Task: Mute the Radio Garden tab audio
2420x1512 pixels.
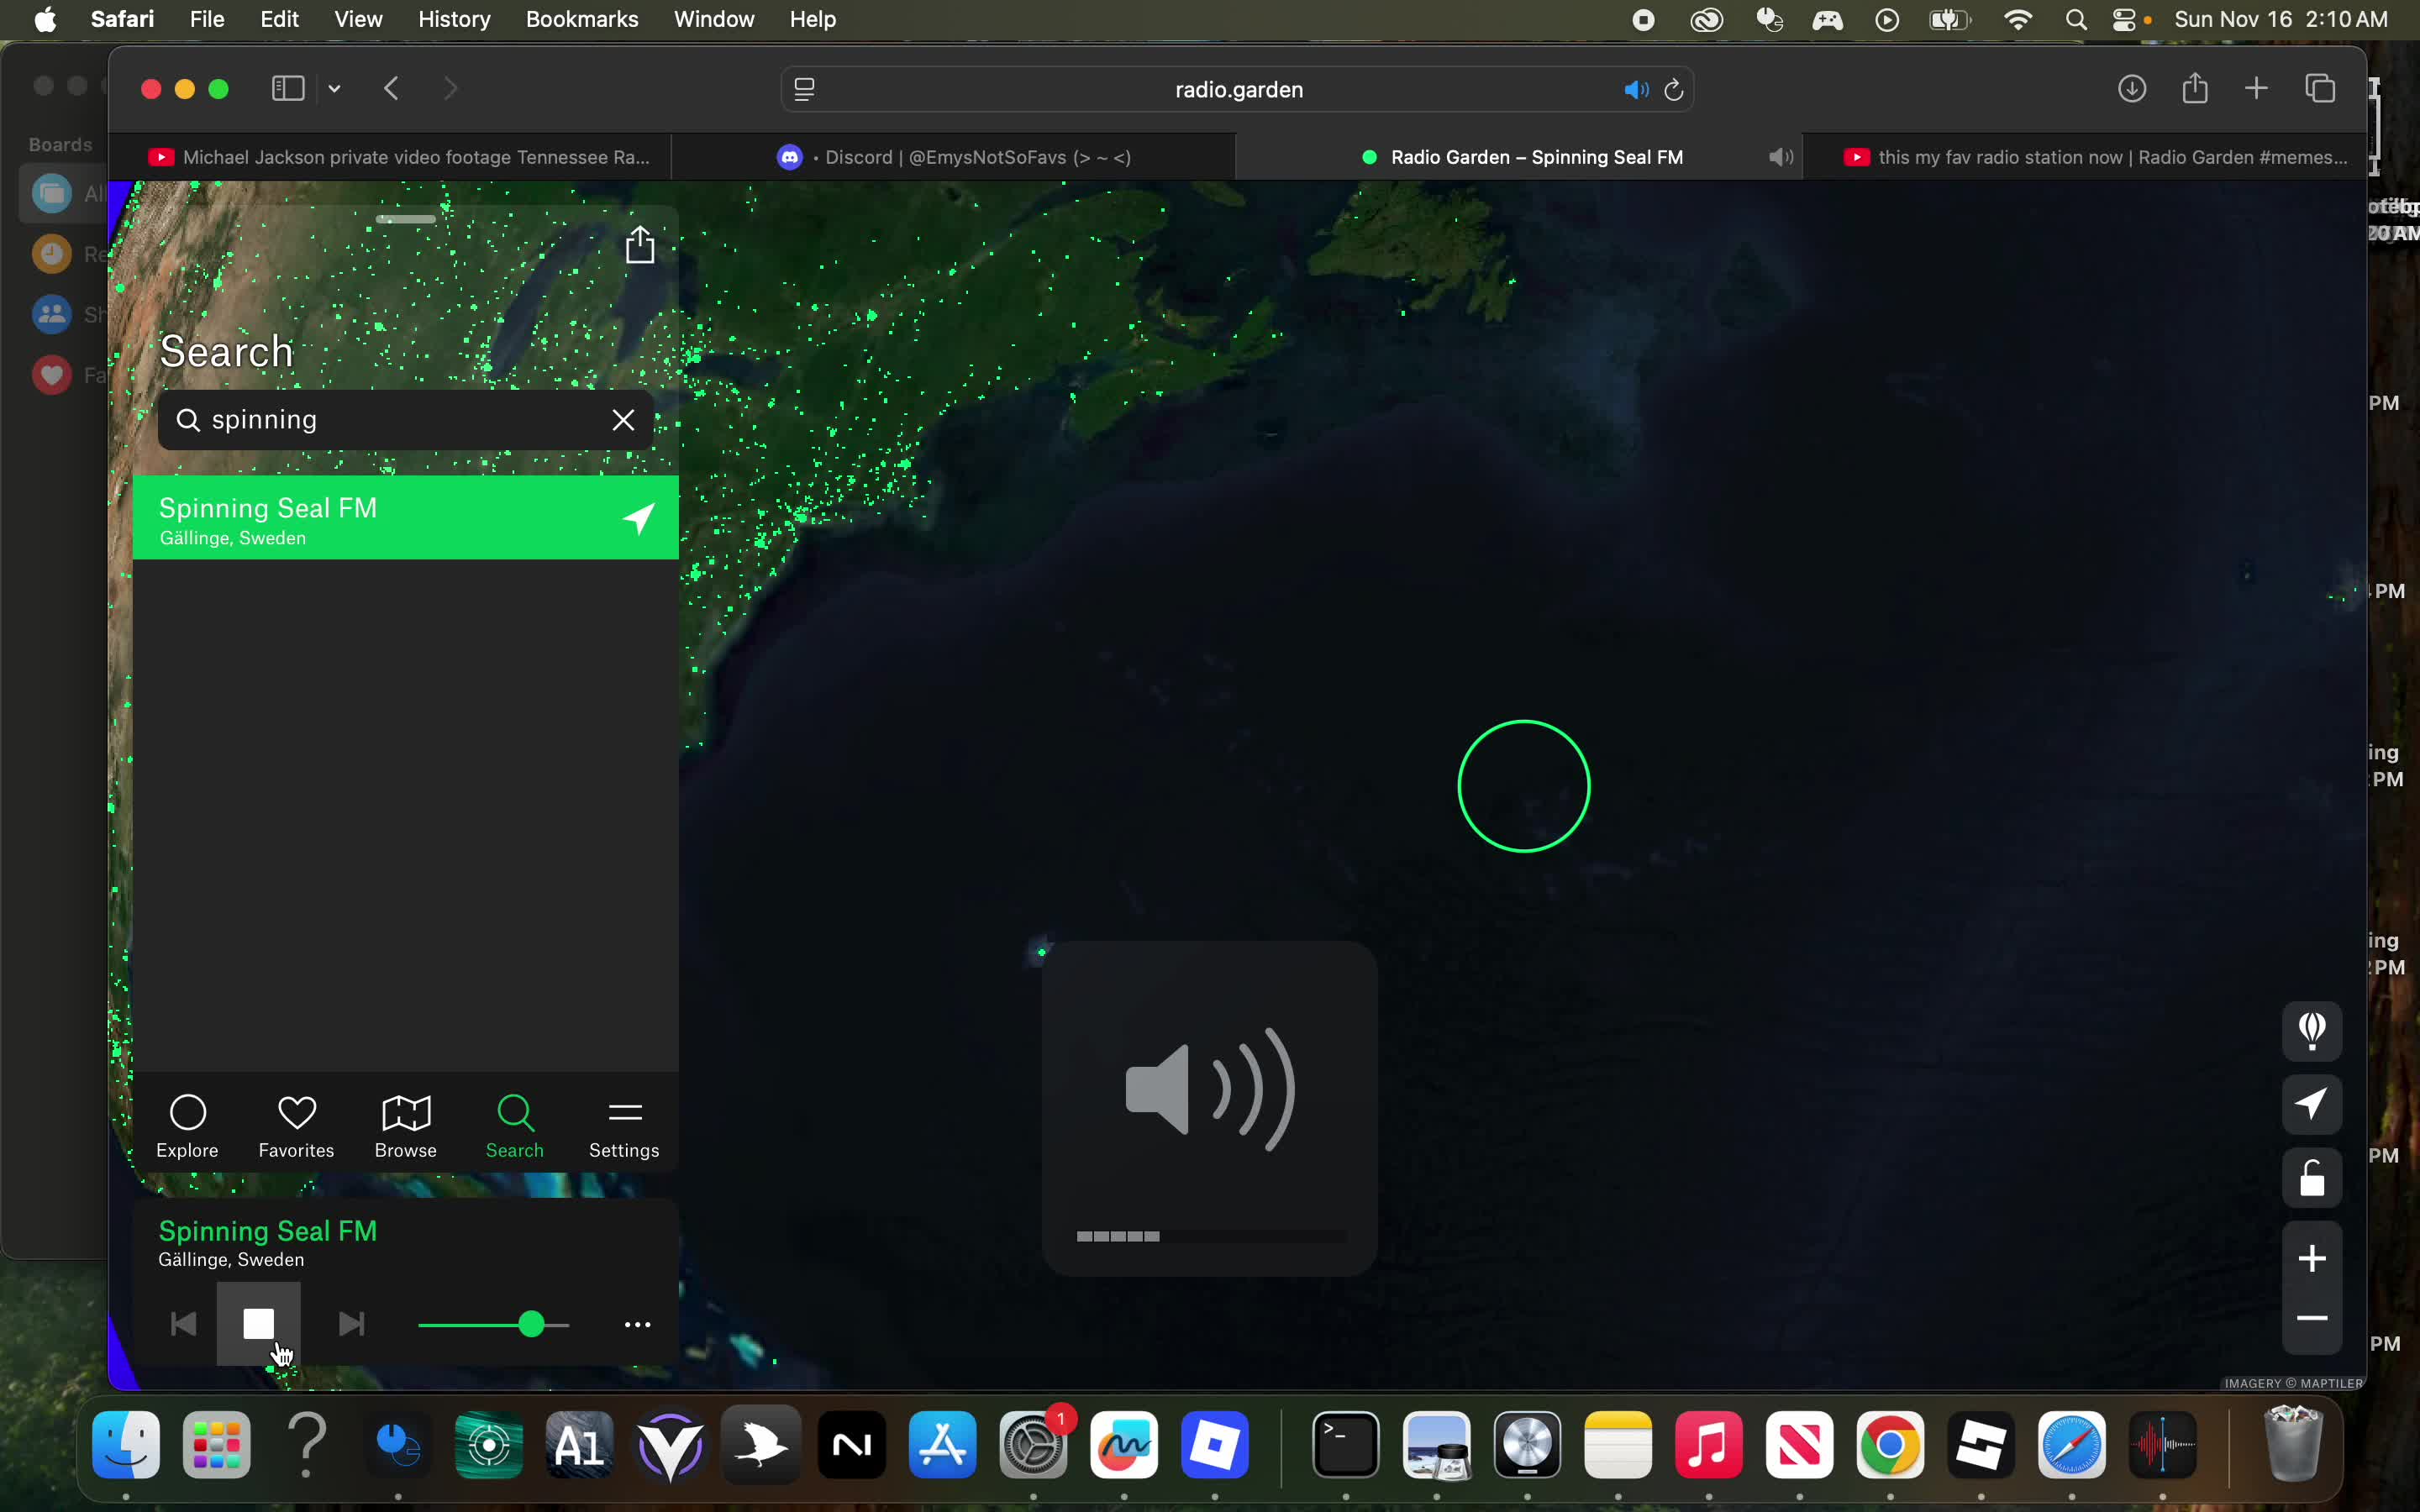Action: 1780,157
